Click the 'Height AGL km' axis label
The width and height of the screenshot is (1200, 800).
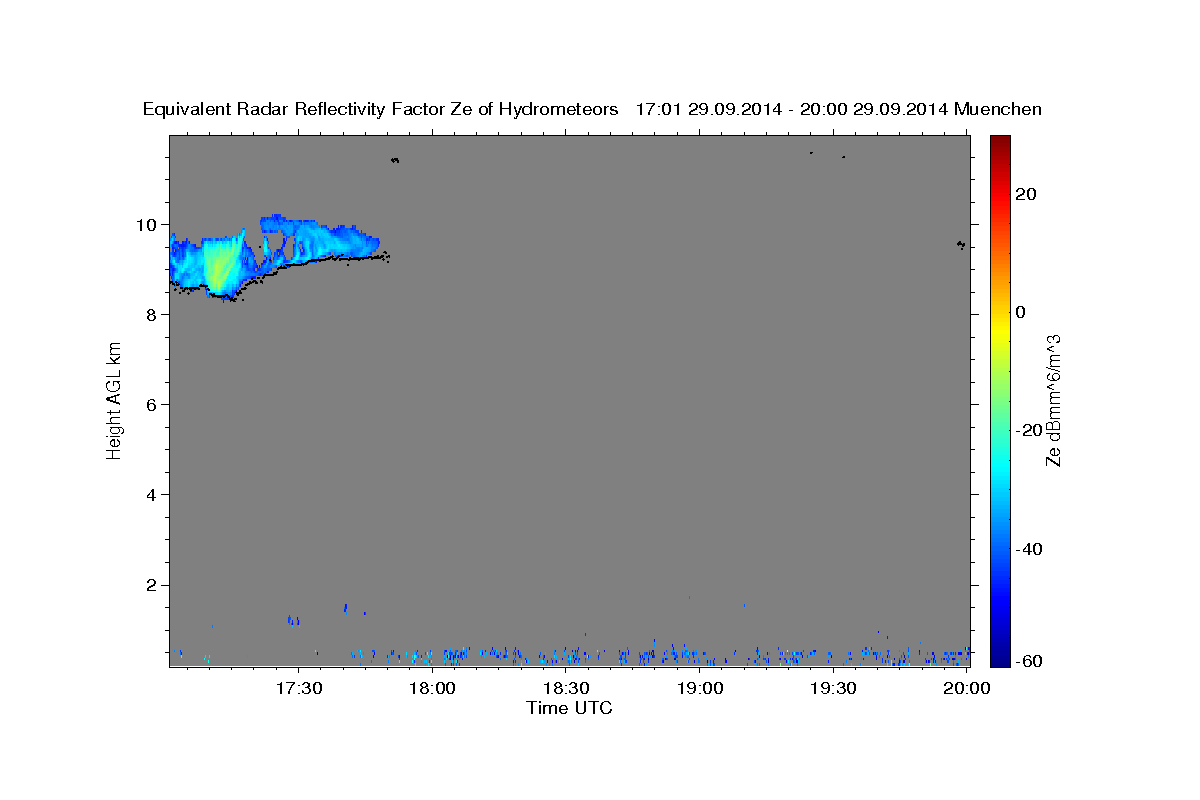pos(114,400)
